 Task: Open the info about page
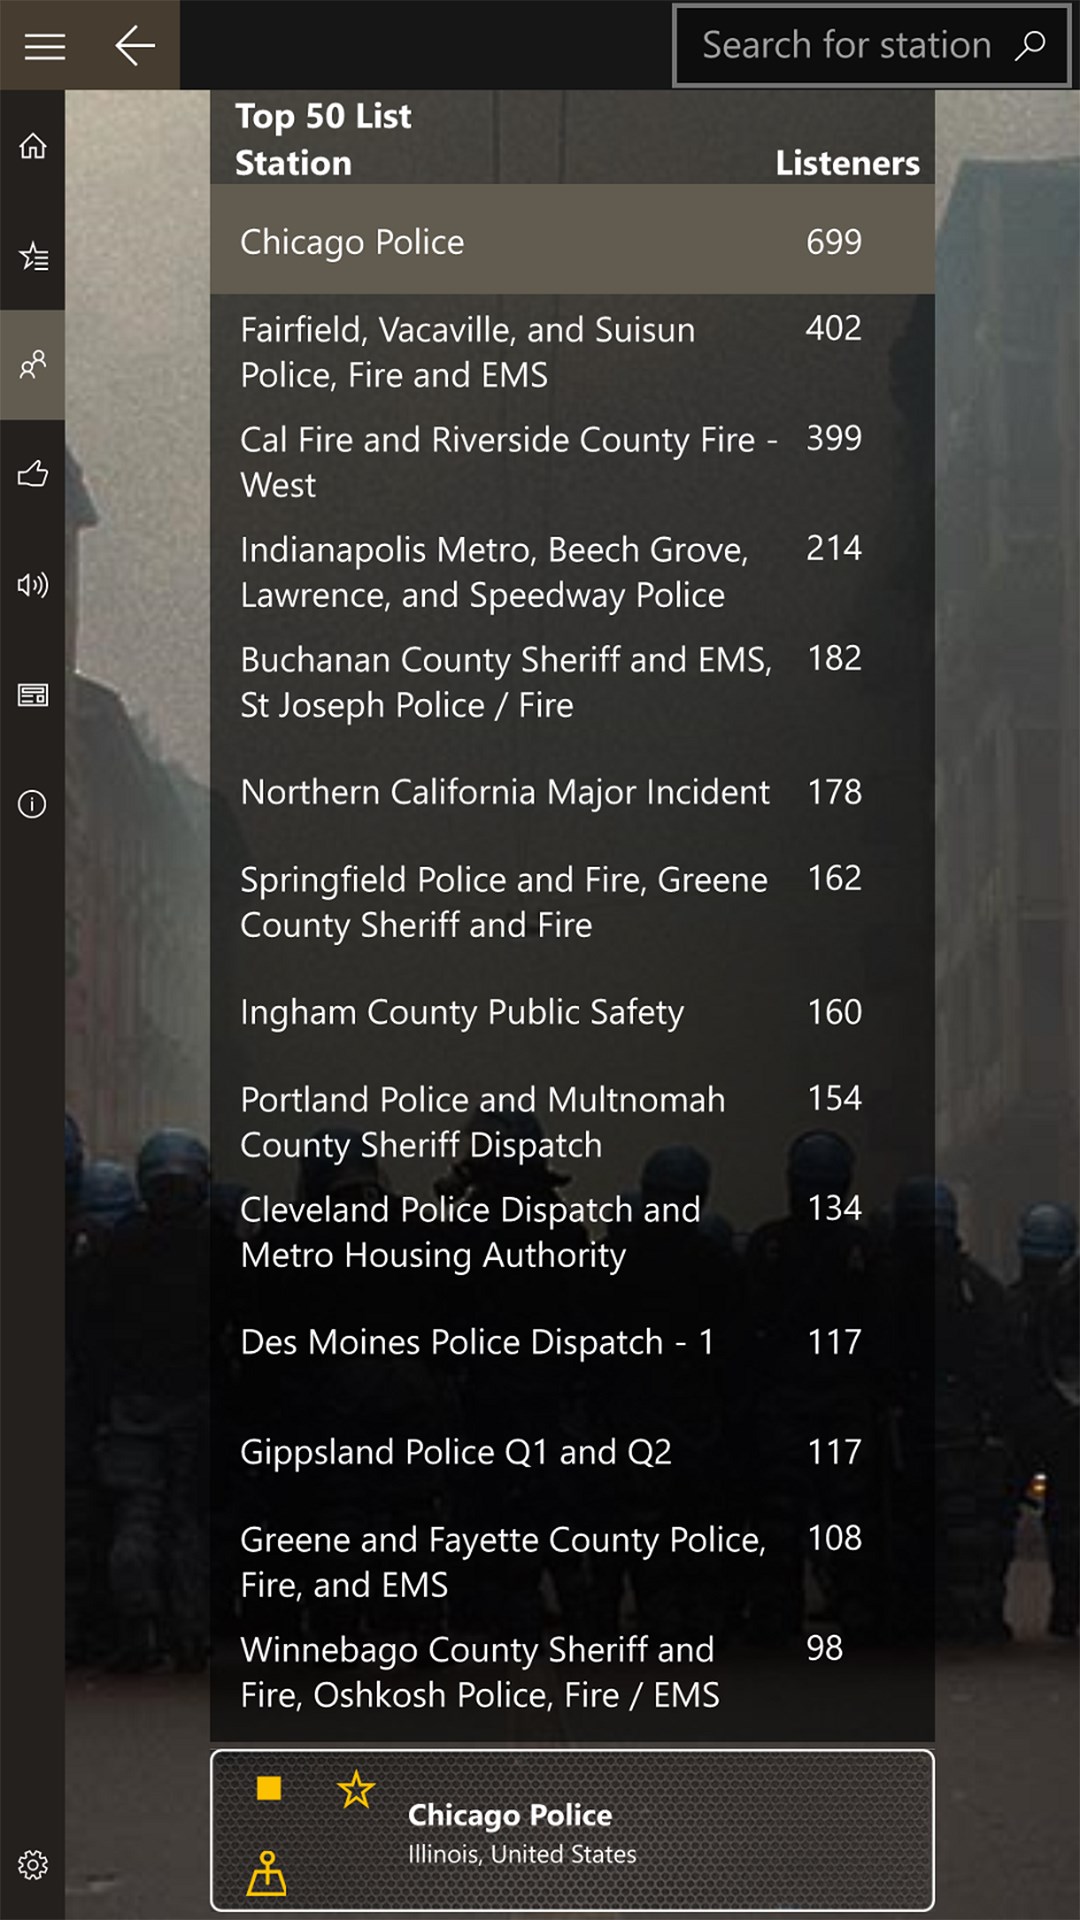(33, 804)
